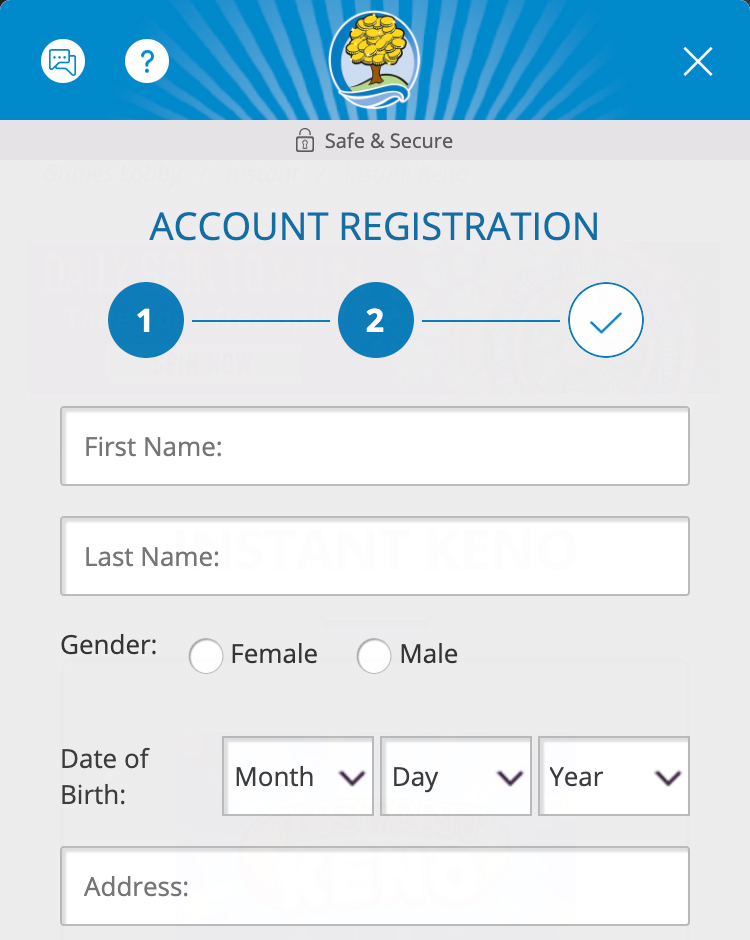Click the Last Name input field

[x=375, y=556]
